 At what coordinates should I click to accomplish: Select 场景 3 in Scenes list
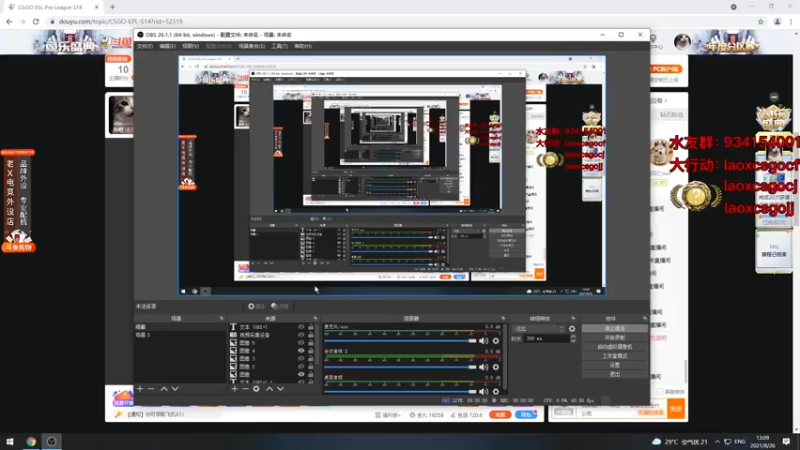pyautogui.click(x=180, y=335)
